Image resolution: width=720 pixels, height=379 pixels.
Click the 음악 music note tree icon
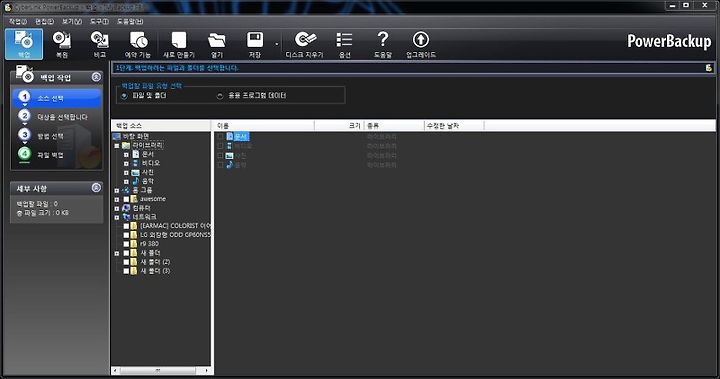click(x=135, y=181)
